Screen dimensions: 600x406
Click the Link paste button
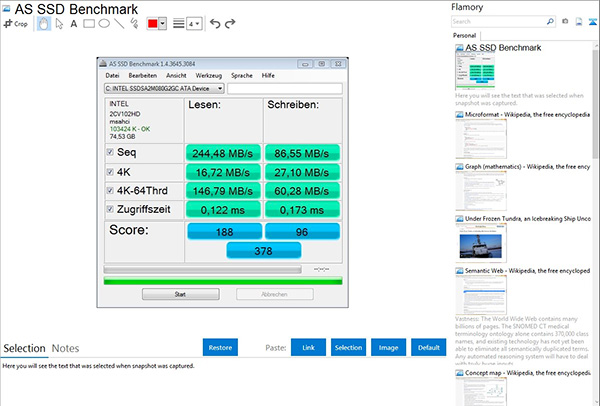pyautogui.click(x=308, y=347)
